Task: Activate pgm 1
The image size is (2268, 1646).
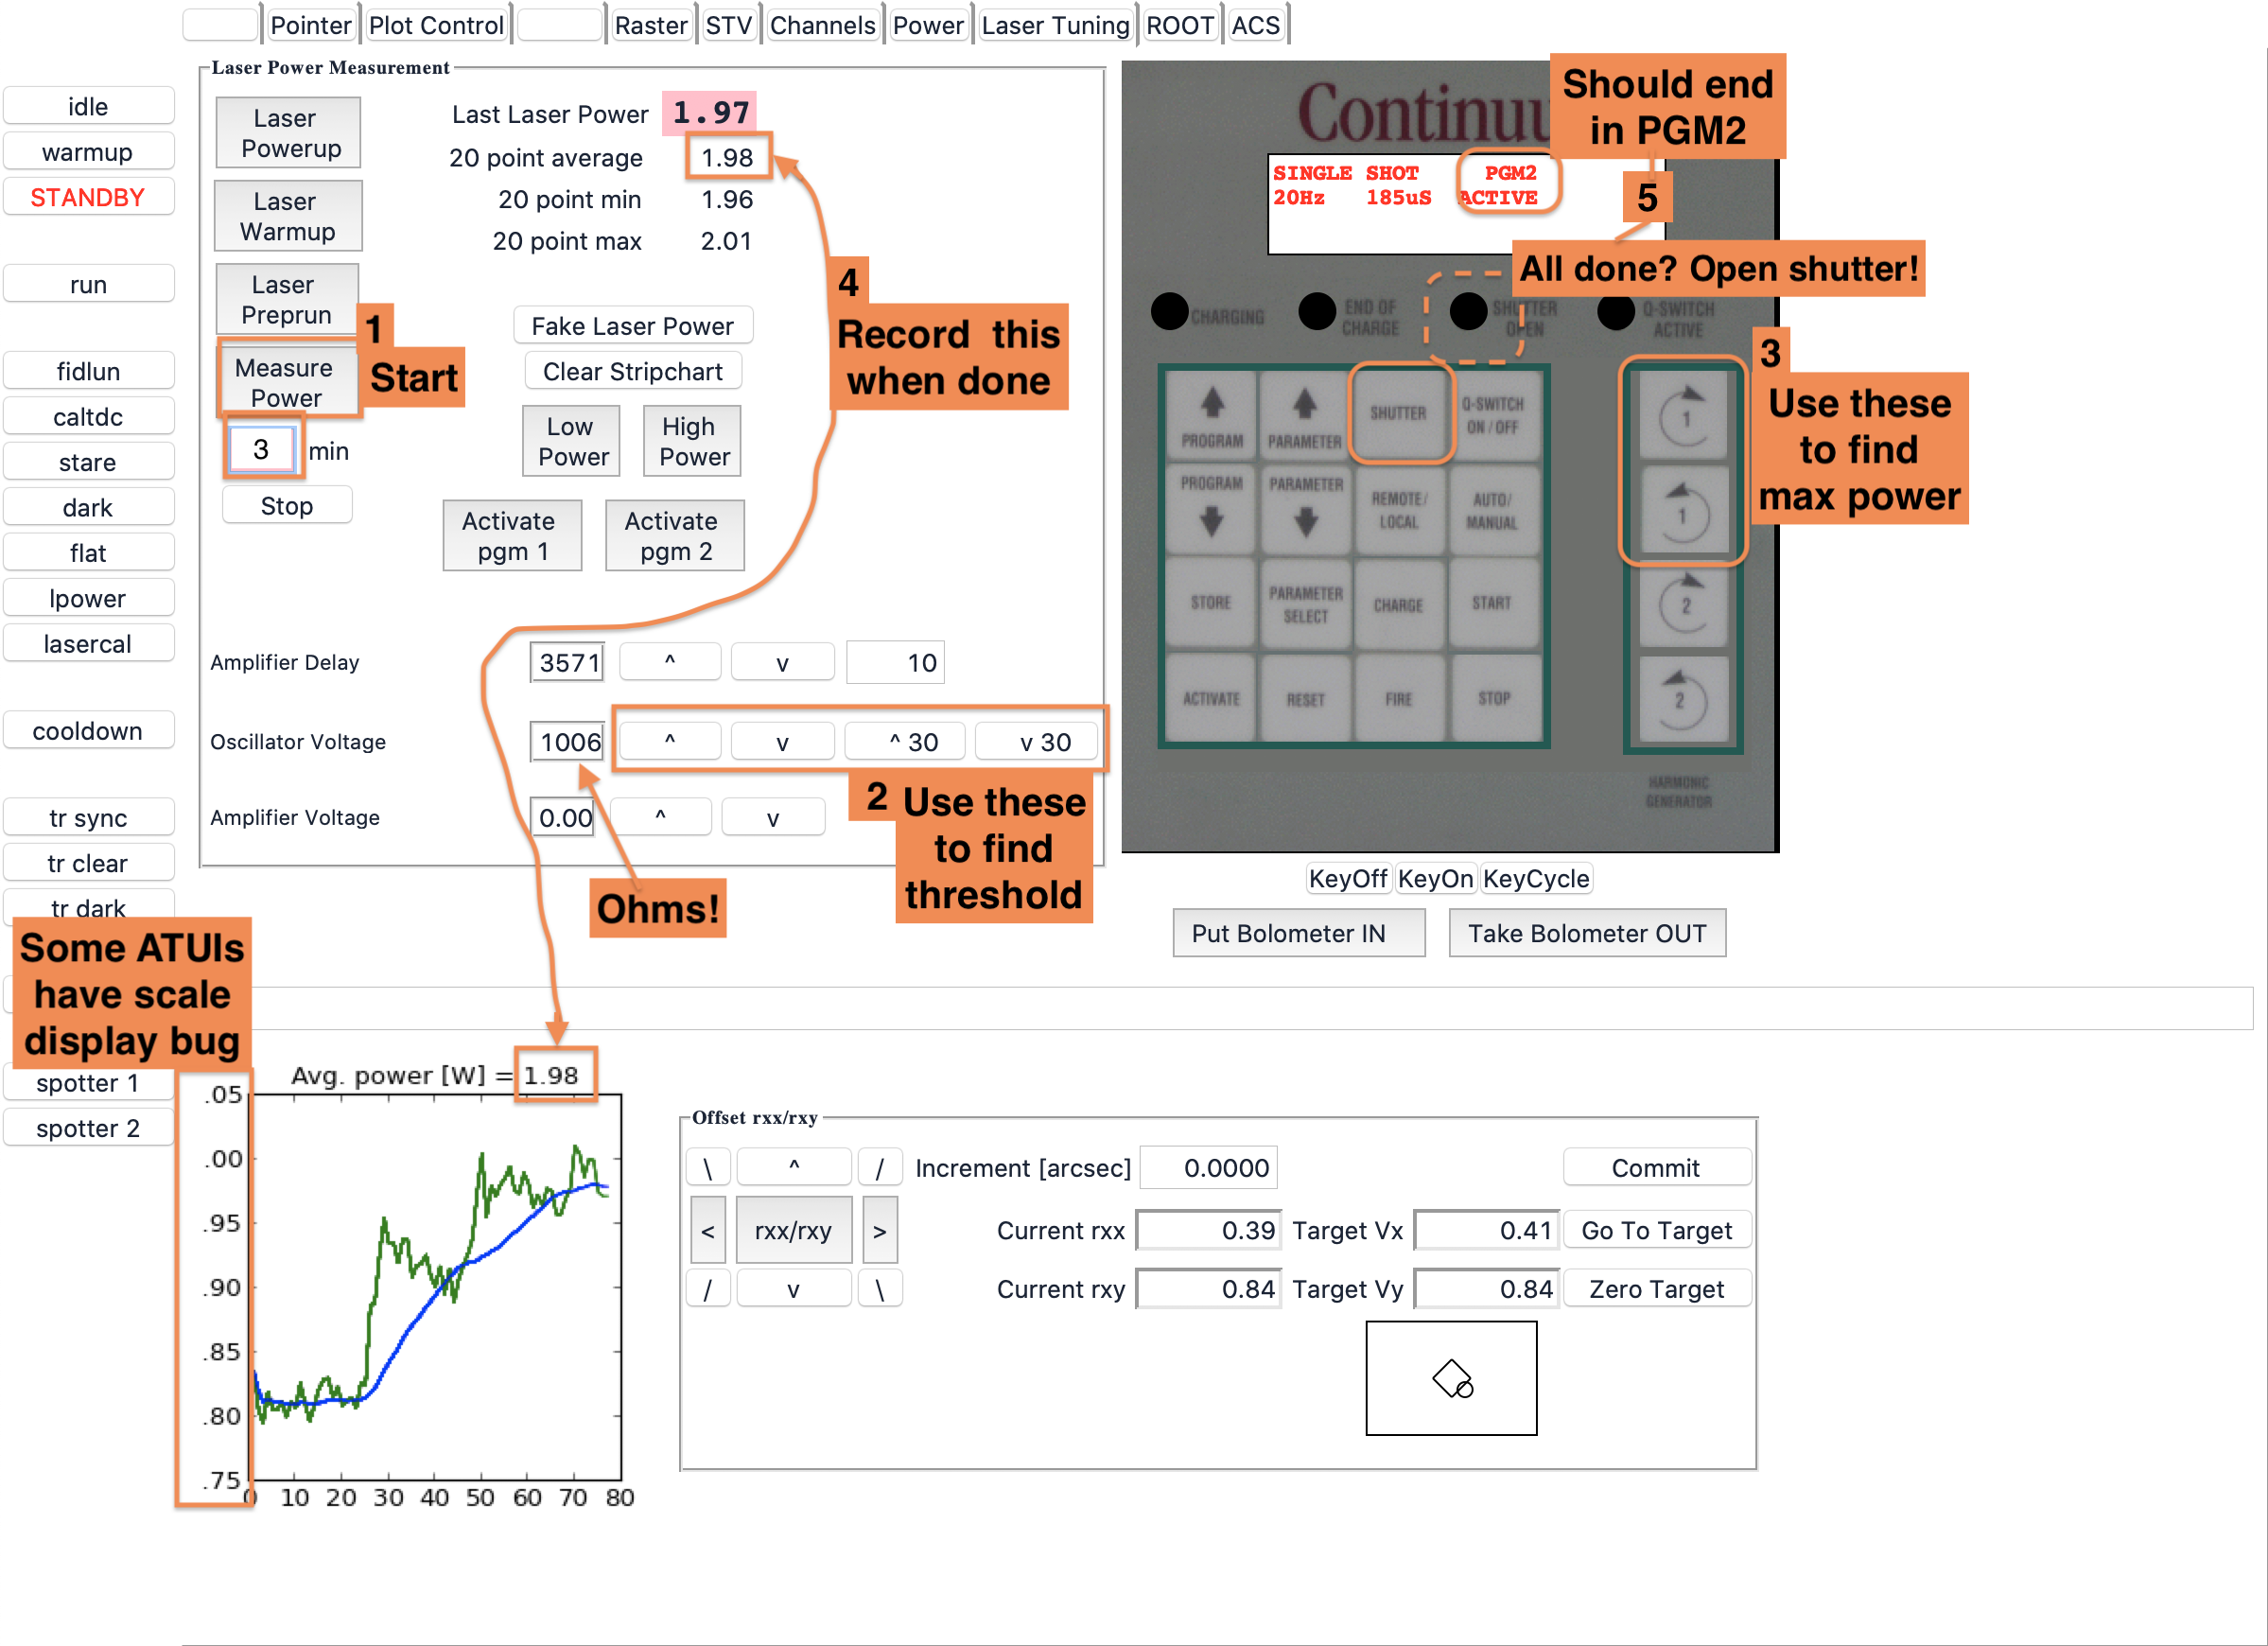Action: coord(513,535)
